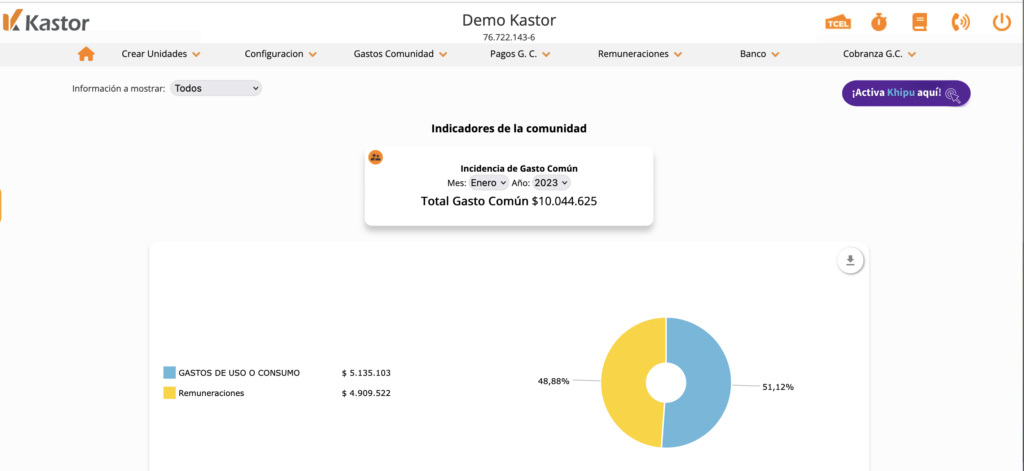The image size is (1024, 471).
Task: Click the phone support icon
Action: [961, 22]
